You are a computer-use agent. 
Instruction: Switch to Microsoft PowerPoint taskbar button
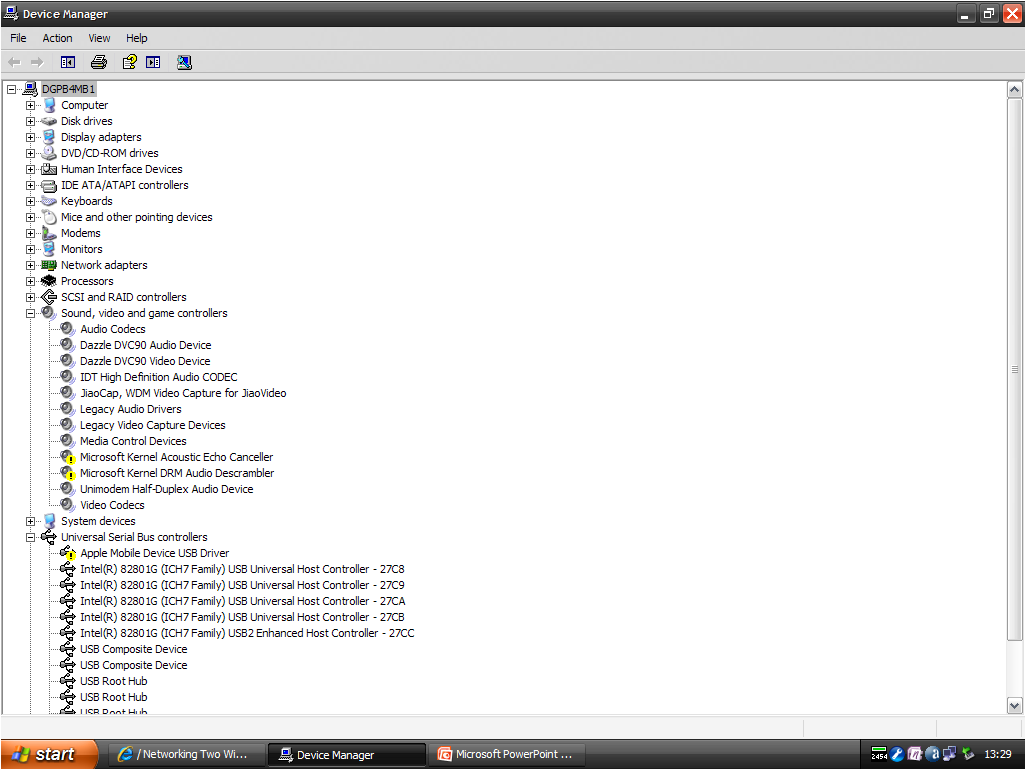point(507,754)
